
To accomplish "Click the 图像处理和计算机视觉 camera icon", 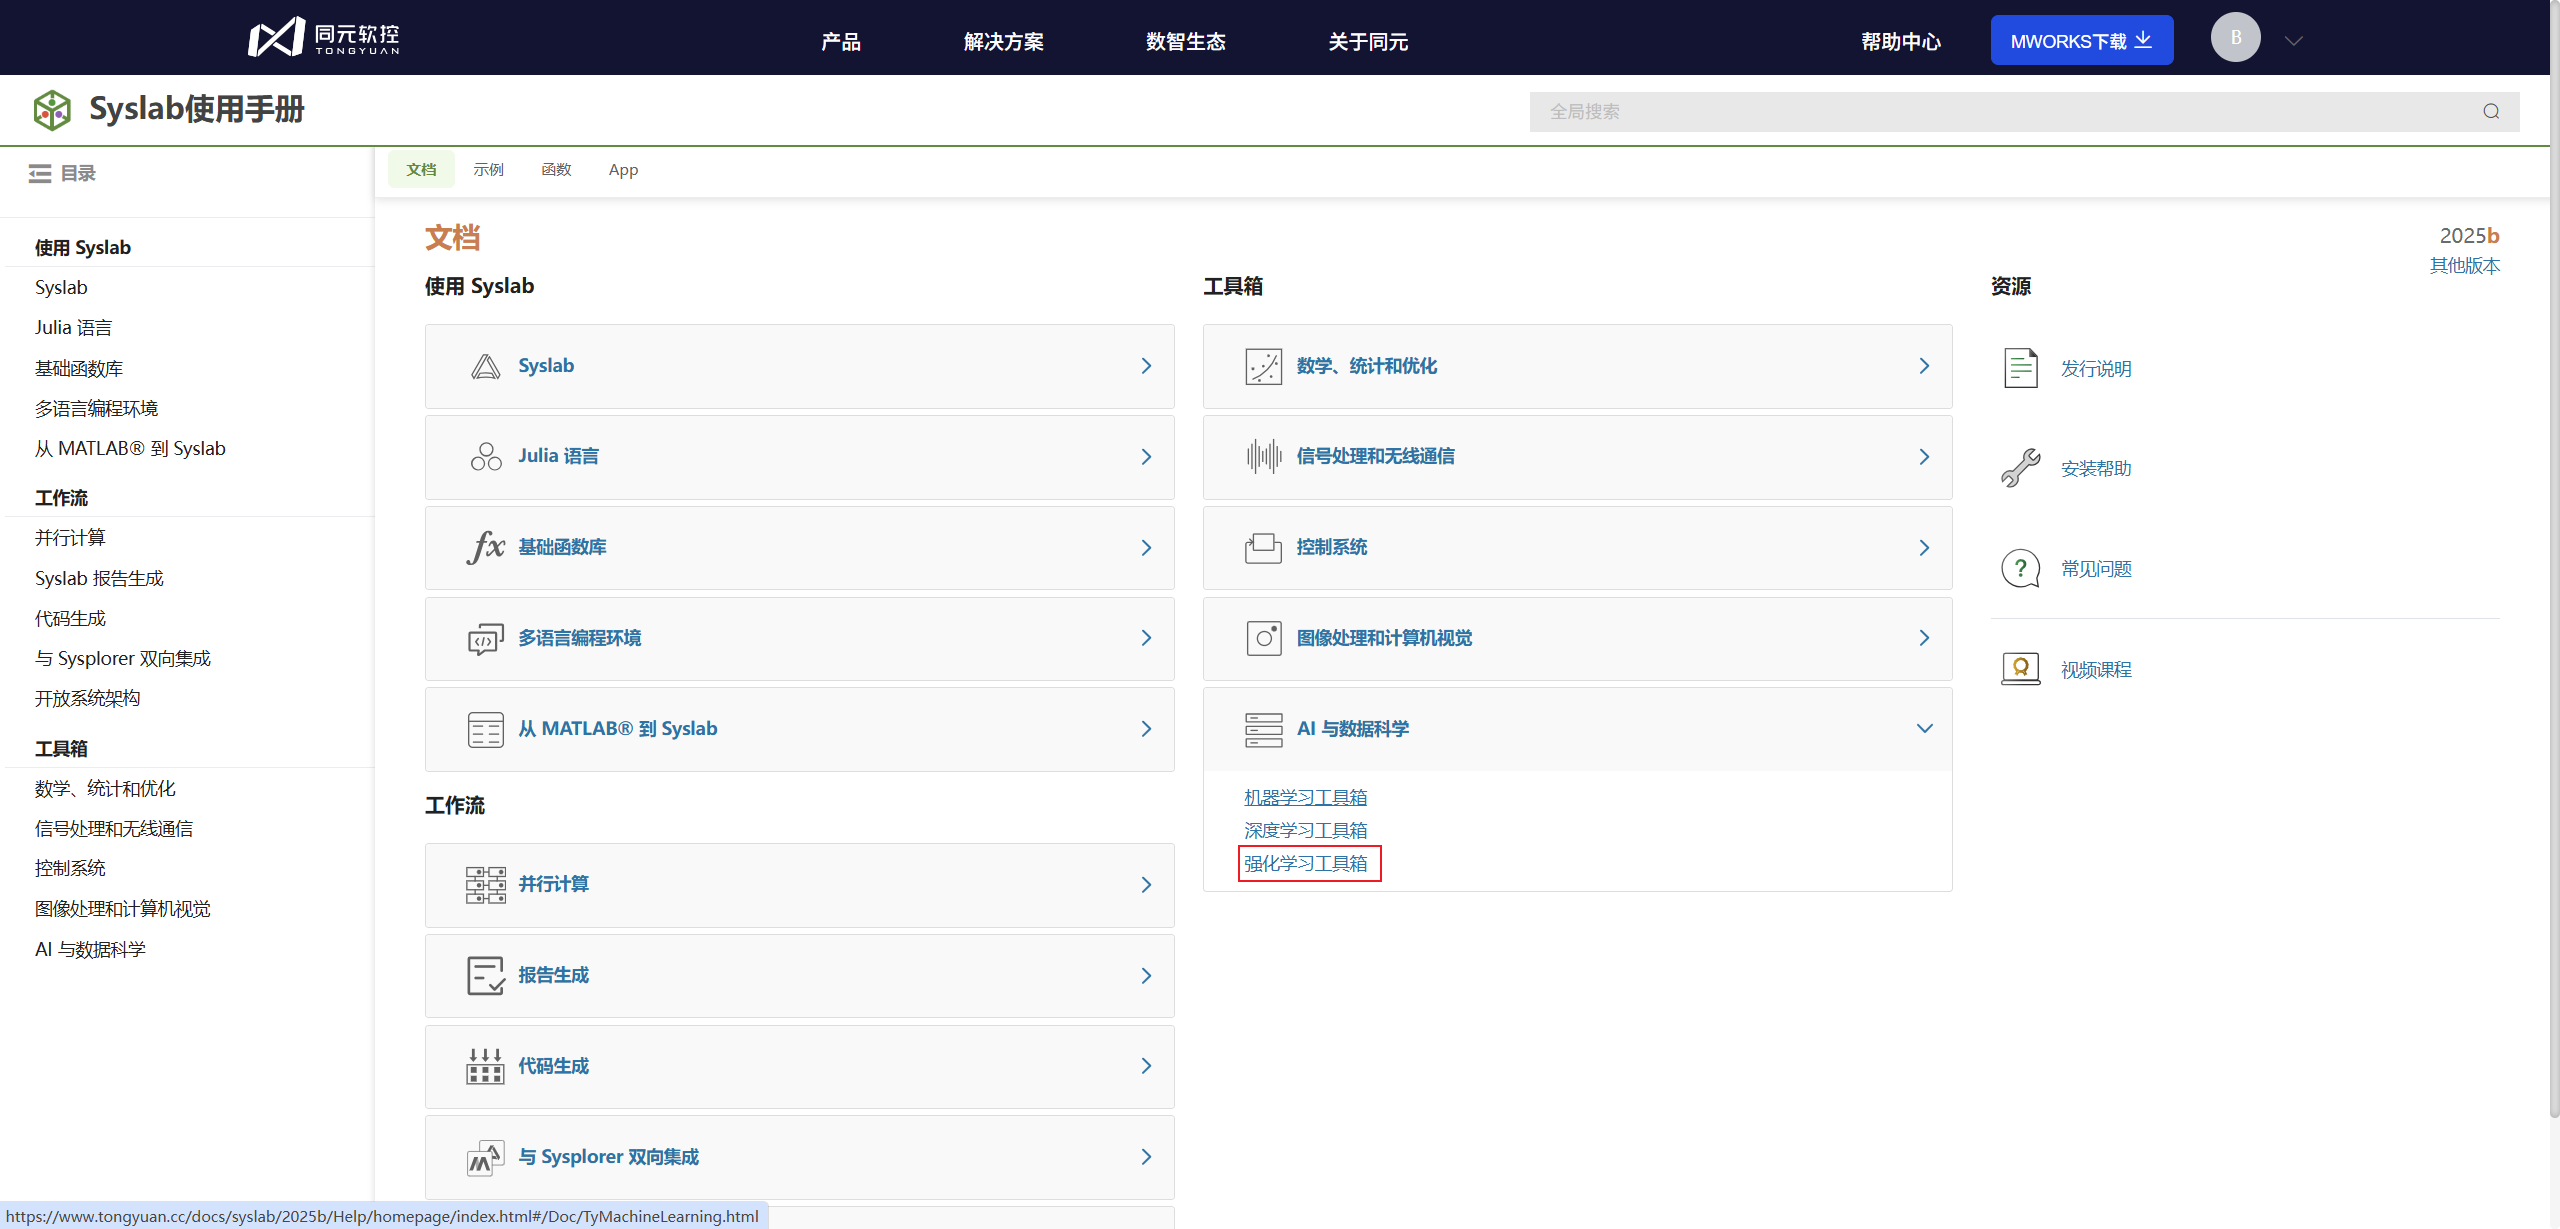I will tap(1263, 638).
